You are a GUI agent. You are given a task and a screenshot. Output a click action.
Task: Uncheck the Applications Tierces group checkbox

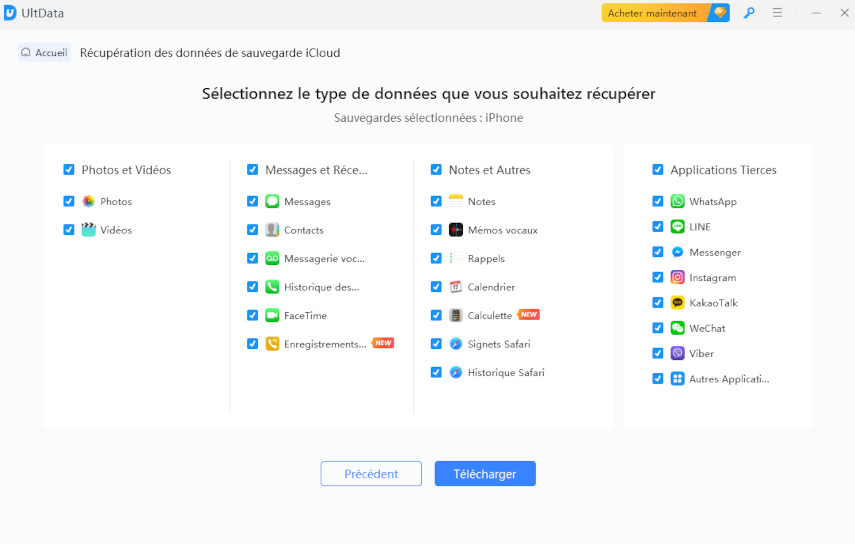tap(658, 170)
